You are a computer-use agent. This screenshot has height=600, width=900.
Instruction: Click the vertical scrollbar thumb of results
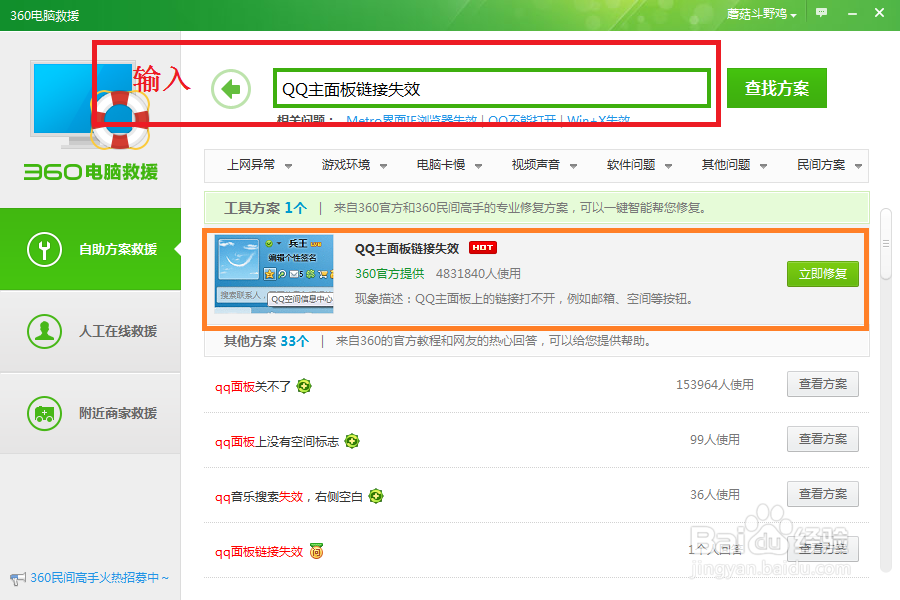pyautogui.click(x=886, y=244)
